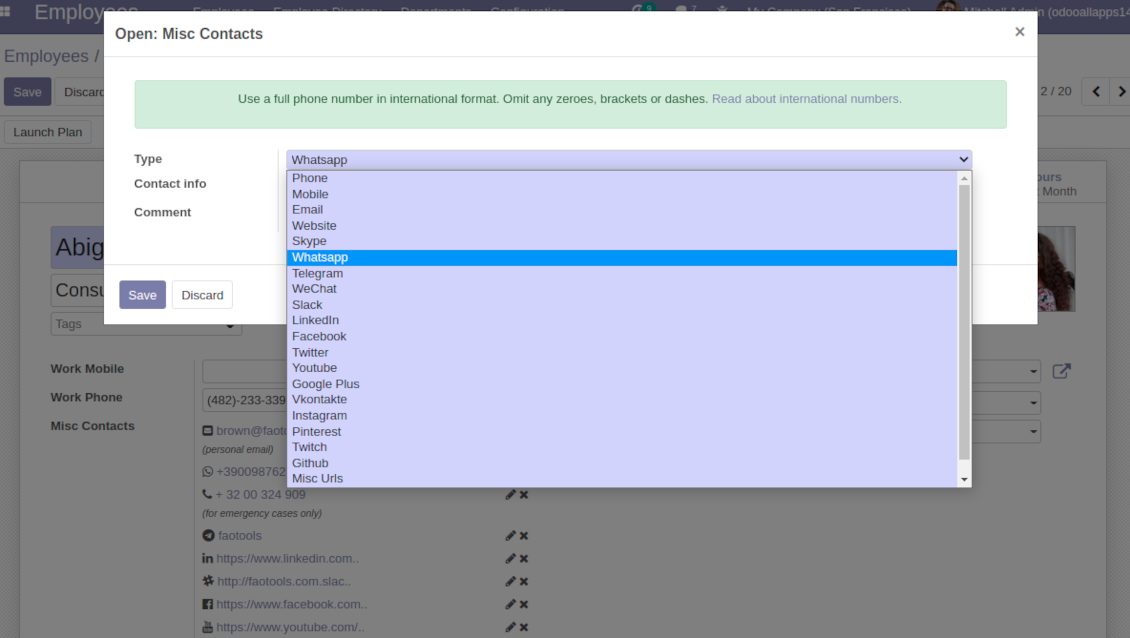The width and height of the screenshot is (1130, 638).
Task: Remove the facebook.com contact entry
Action: point(524,604)
